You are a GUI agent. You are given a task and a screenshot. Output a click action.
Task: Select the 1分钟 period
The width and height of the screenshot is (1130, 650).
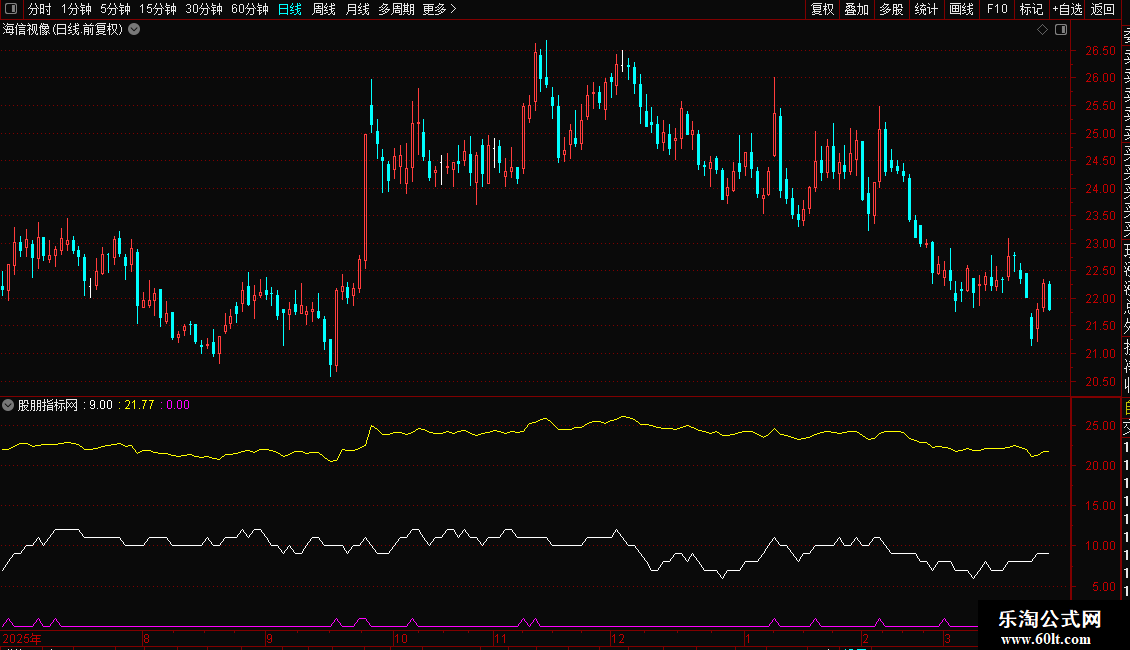point(76,9)
